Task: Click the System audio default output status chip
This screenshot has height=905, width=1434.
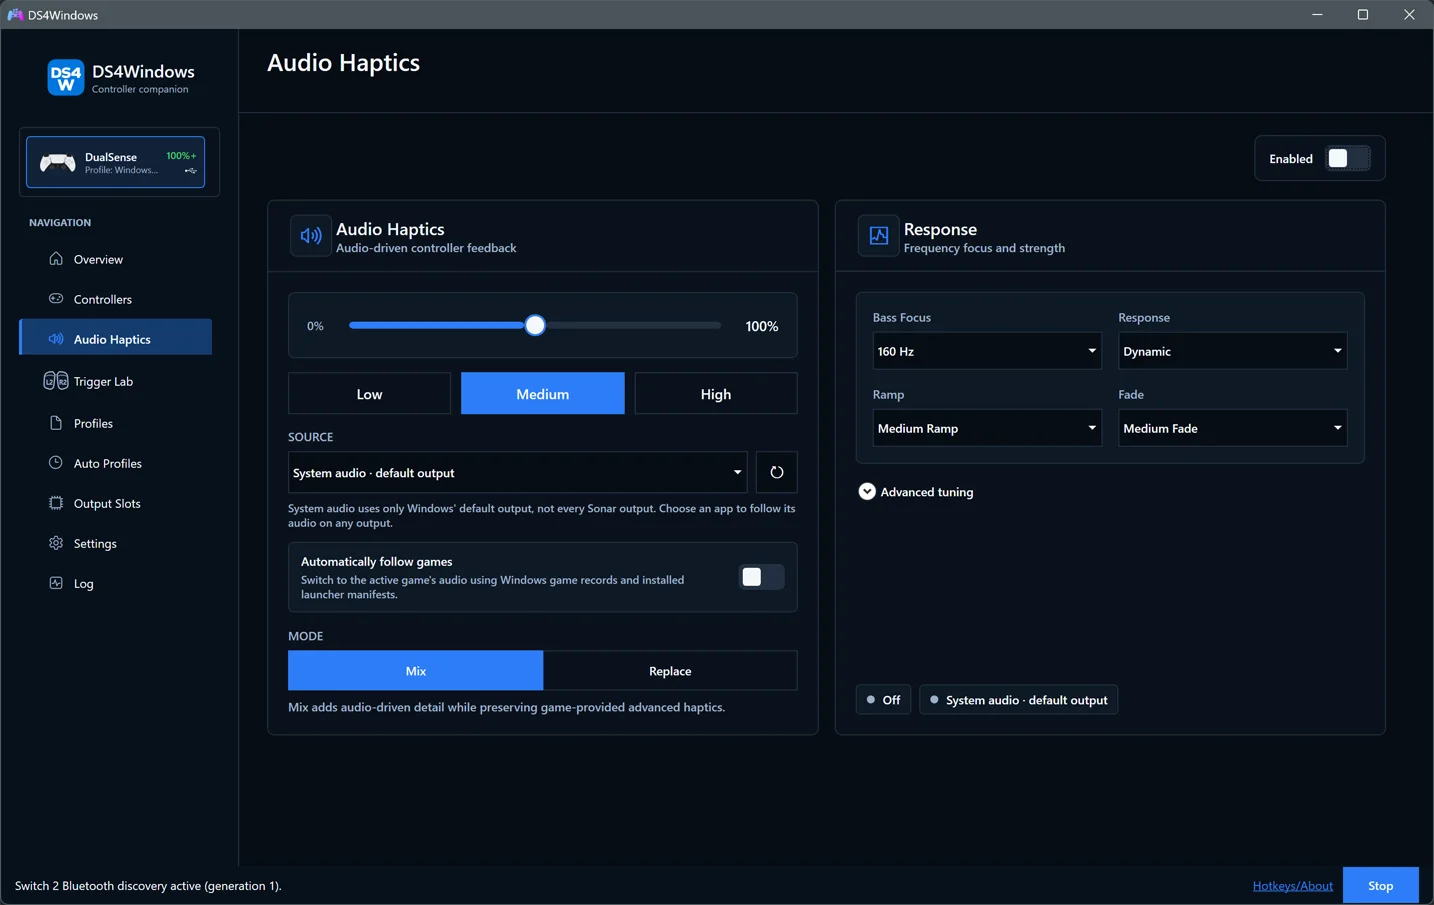Action: click(1018, 700)
